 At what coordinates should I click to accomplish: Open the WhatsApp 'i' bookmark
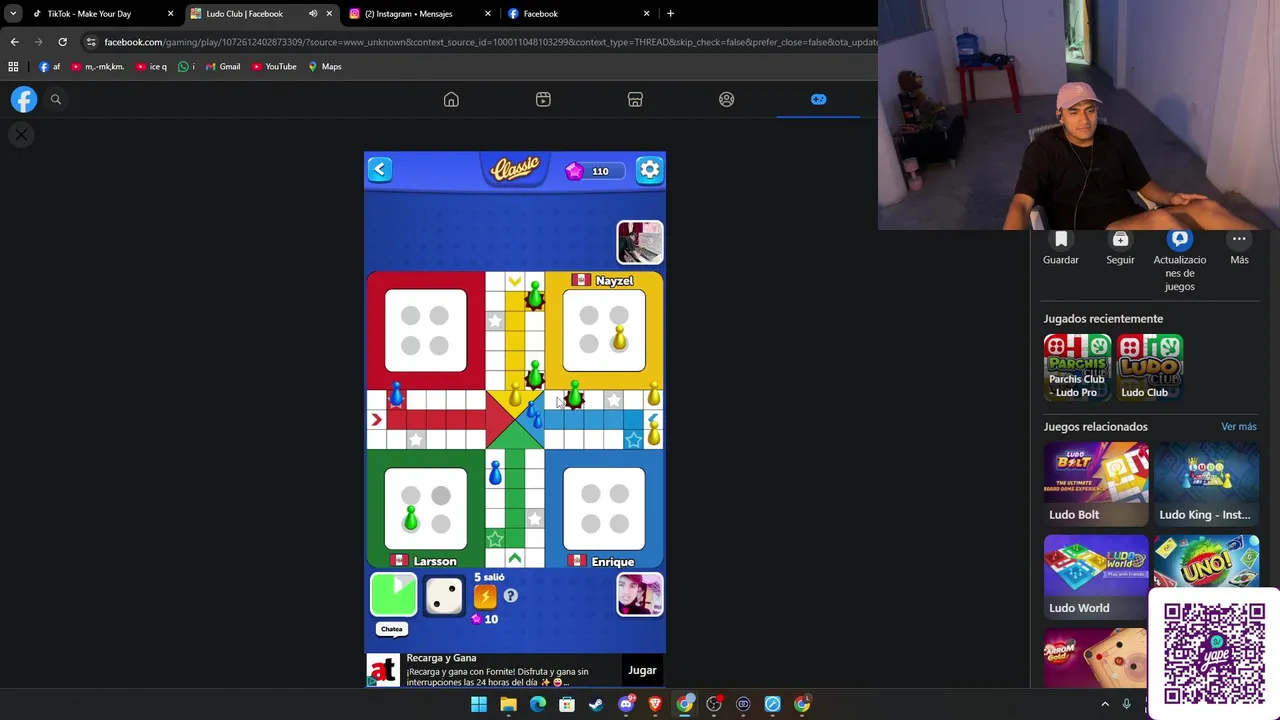(187, 67)
